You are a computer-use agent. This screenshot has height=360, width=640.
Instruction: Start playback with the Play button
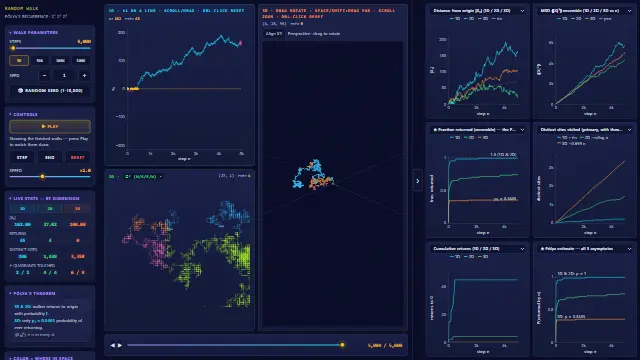click(x=50, y=127)
